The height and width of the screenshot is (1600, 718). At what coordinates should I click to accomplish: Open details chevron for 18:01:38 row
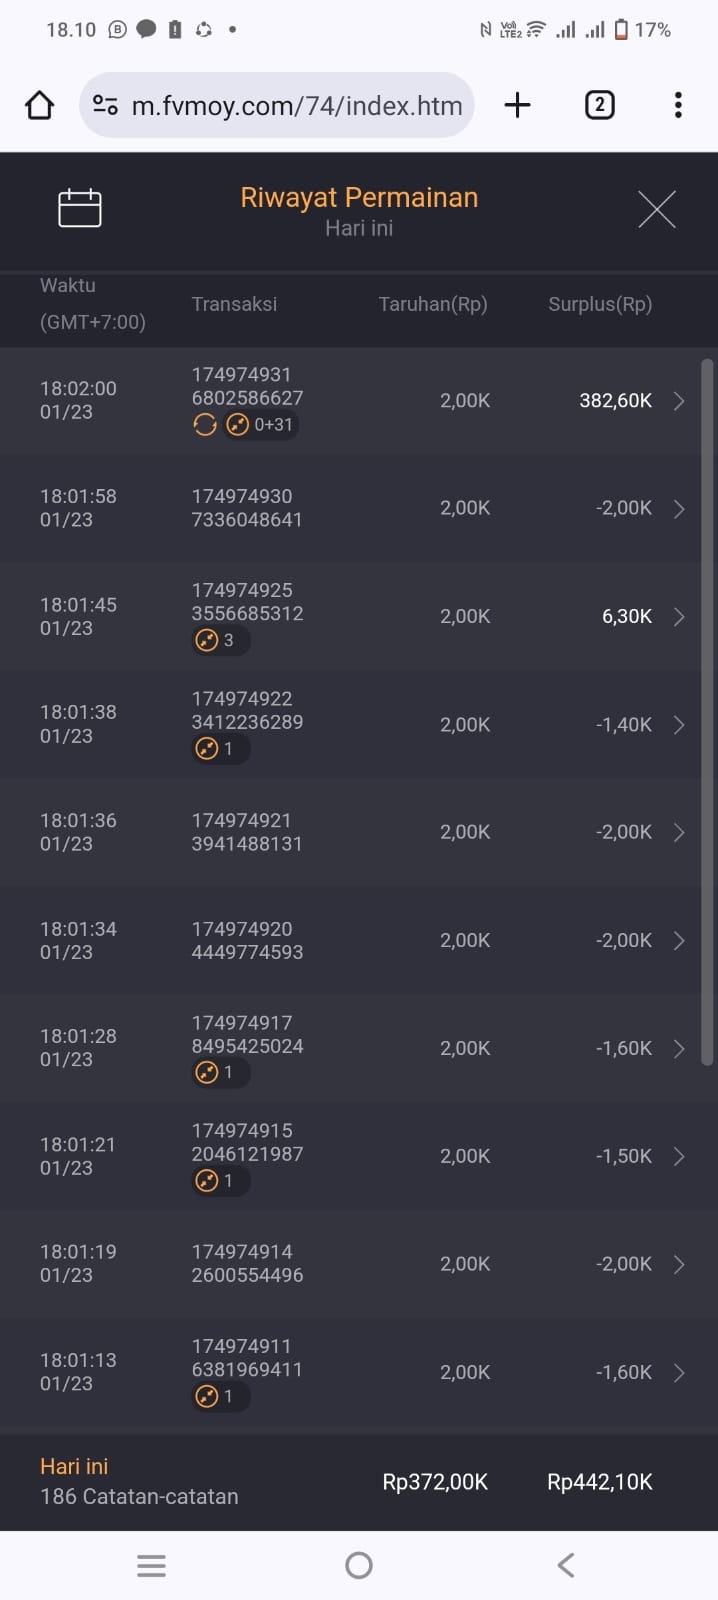[x=679, y=725]
